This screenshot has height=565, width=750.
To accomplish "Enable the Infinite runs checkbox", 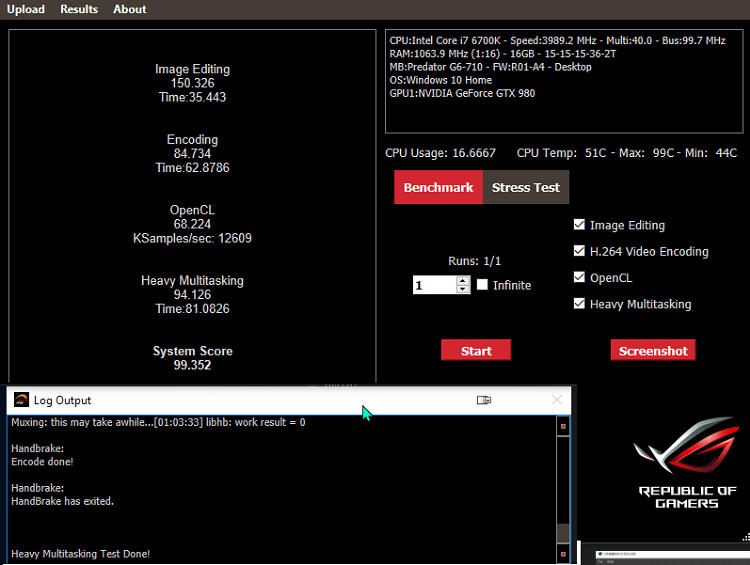I will 482,285.
